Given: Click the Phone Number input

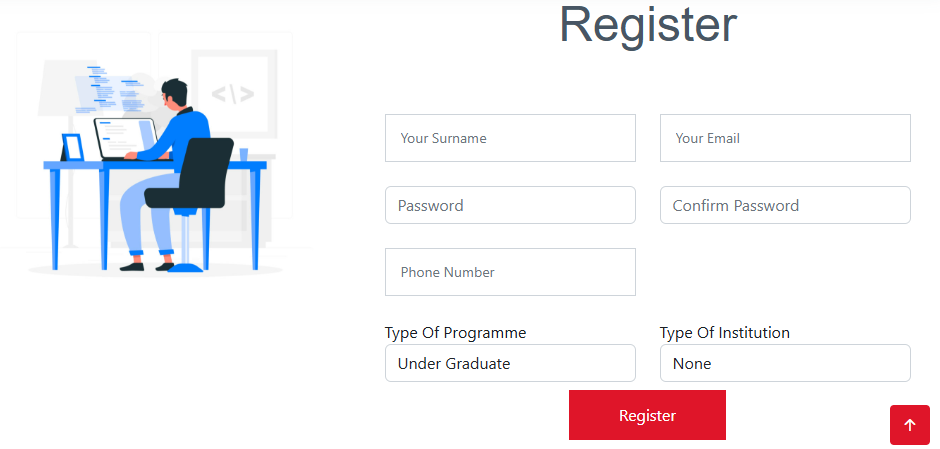Looking at the screenshot, I should click(x=510, y=272).
